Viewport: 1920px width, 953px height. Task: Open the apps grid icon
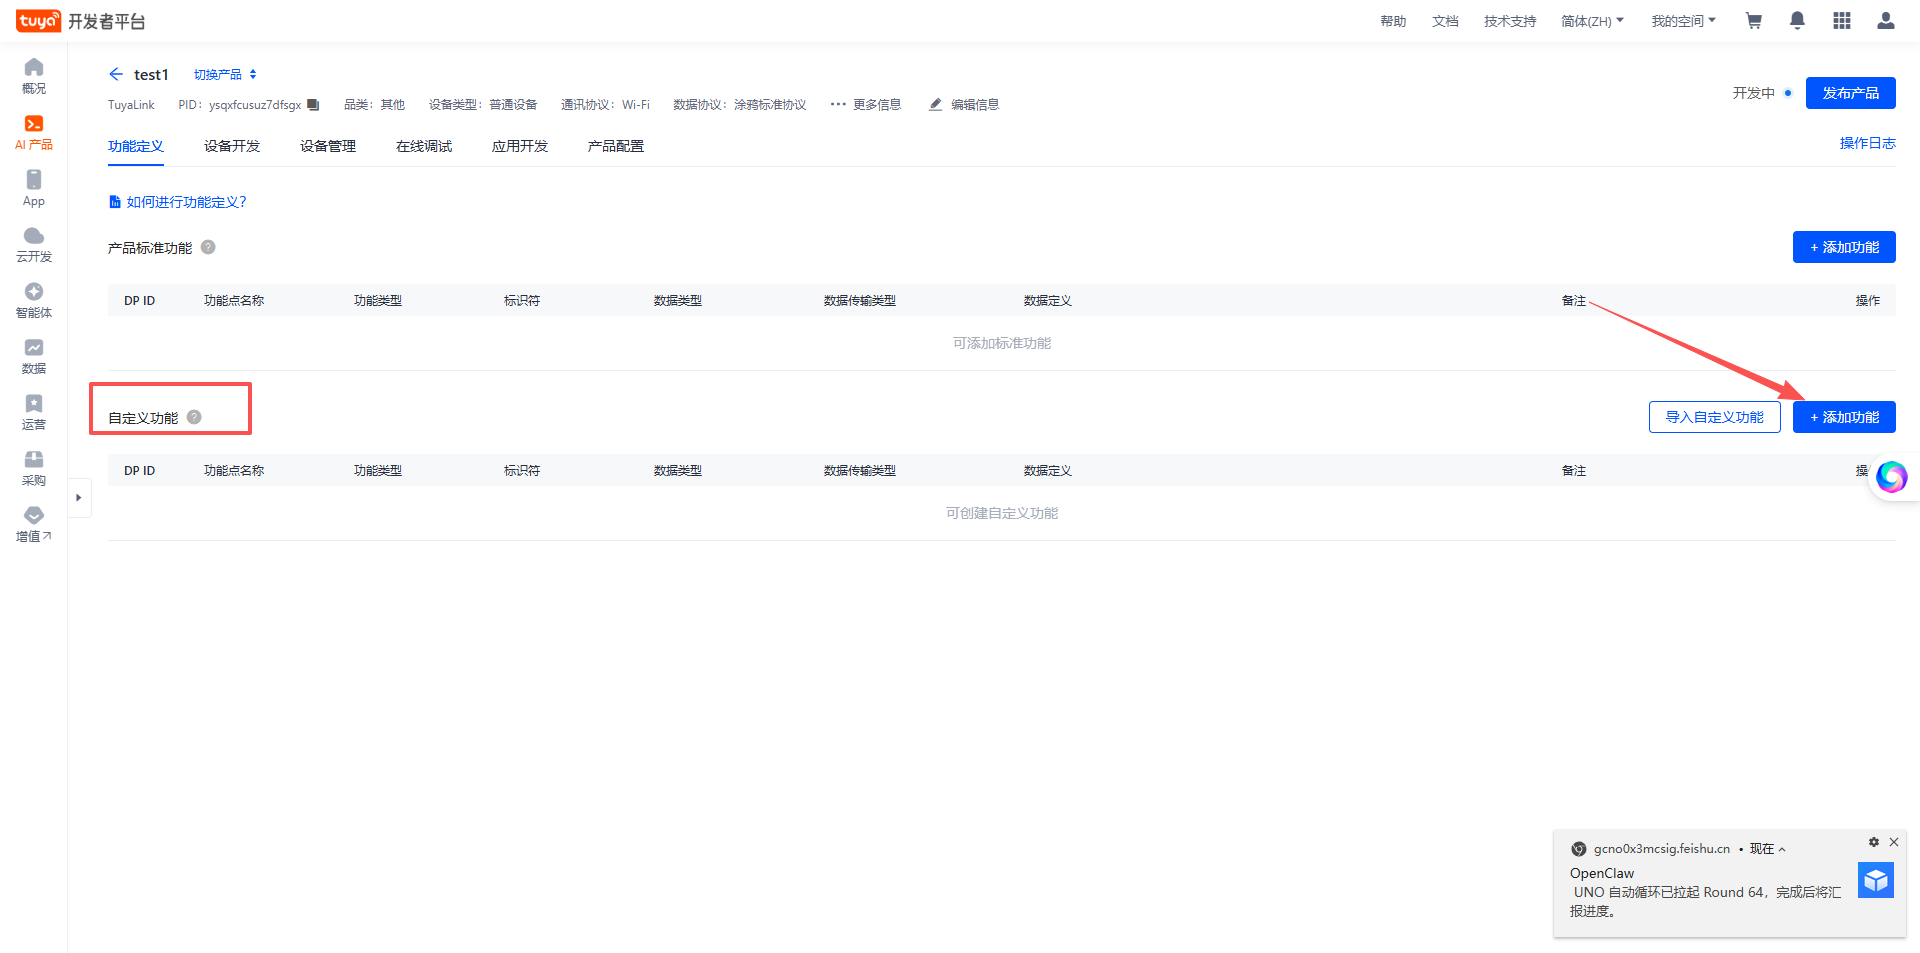[x=1842, y=21]
